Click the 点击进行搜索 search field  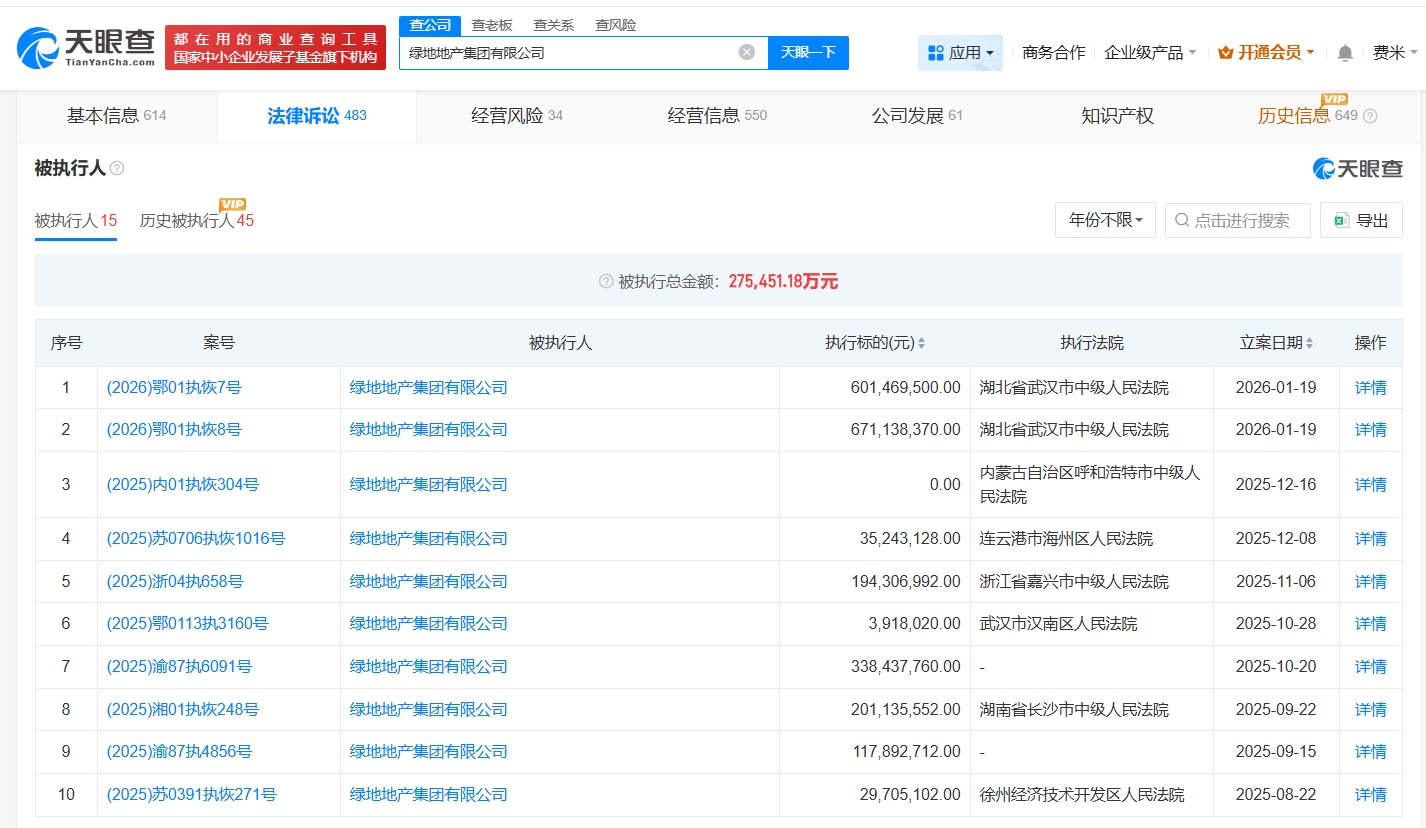1240,220
